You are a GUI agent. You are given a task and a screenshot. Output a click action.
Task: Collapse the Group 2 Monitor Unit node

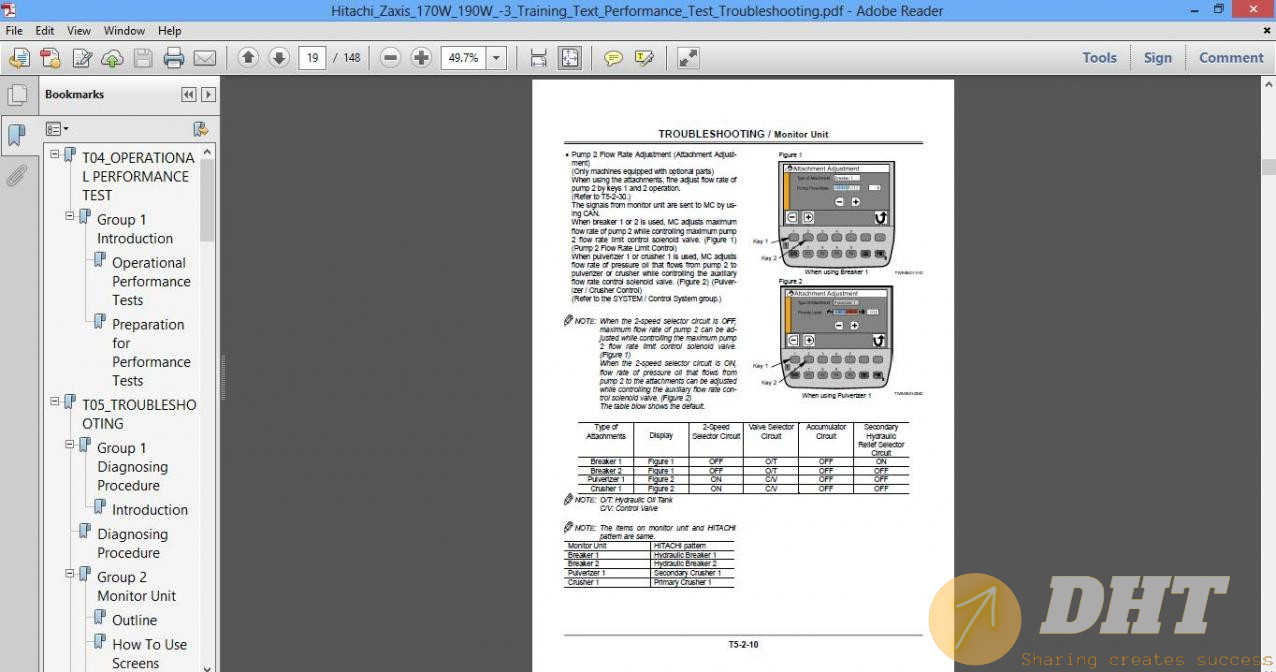tap(70, 574)
